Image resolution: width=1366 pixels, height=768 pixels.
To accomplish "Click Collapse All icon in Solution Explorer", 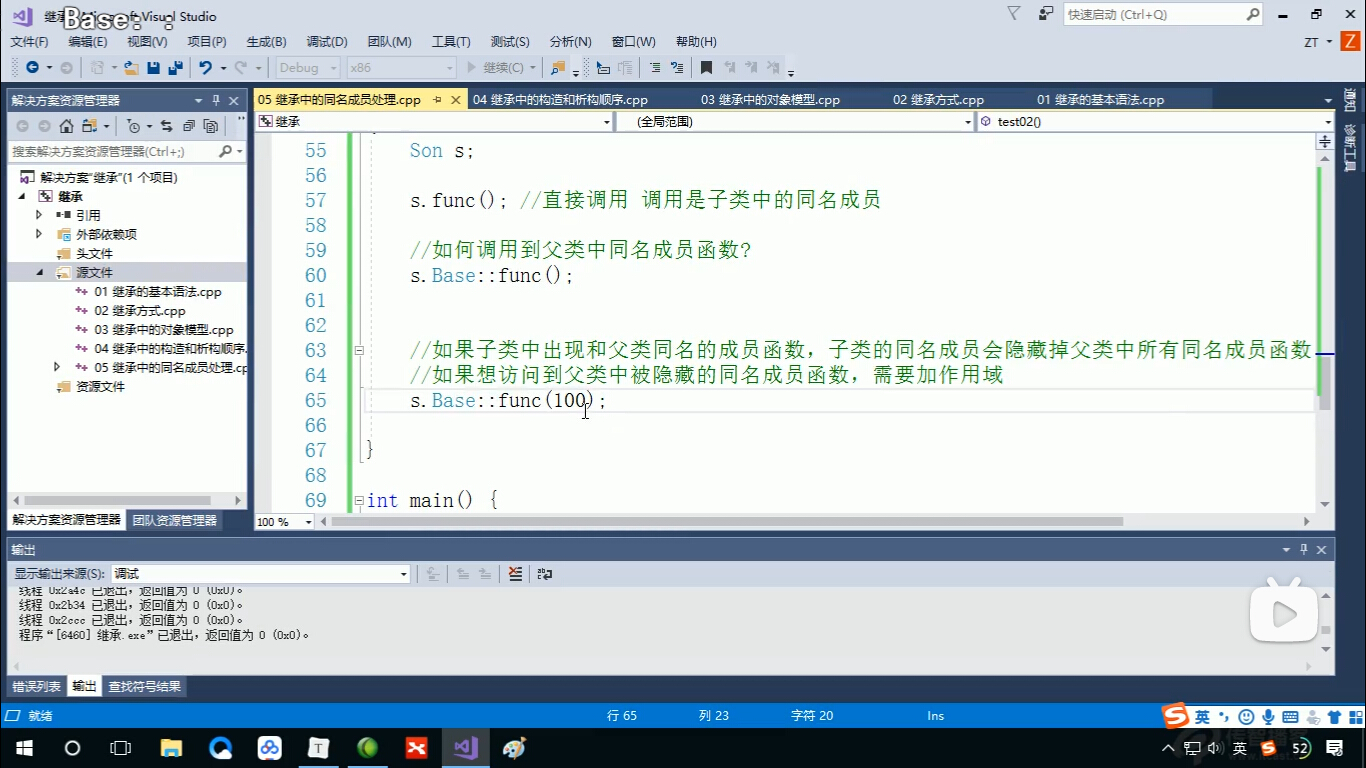I will (188, 126).
